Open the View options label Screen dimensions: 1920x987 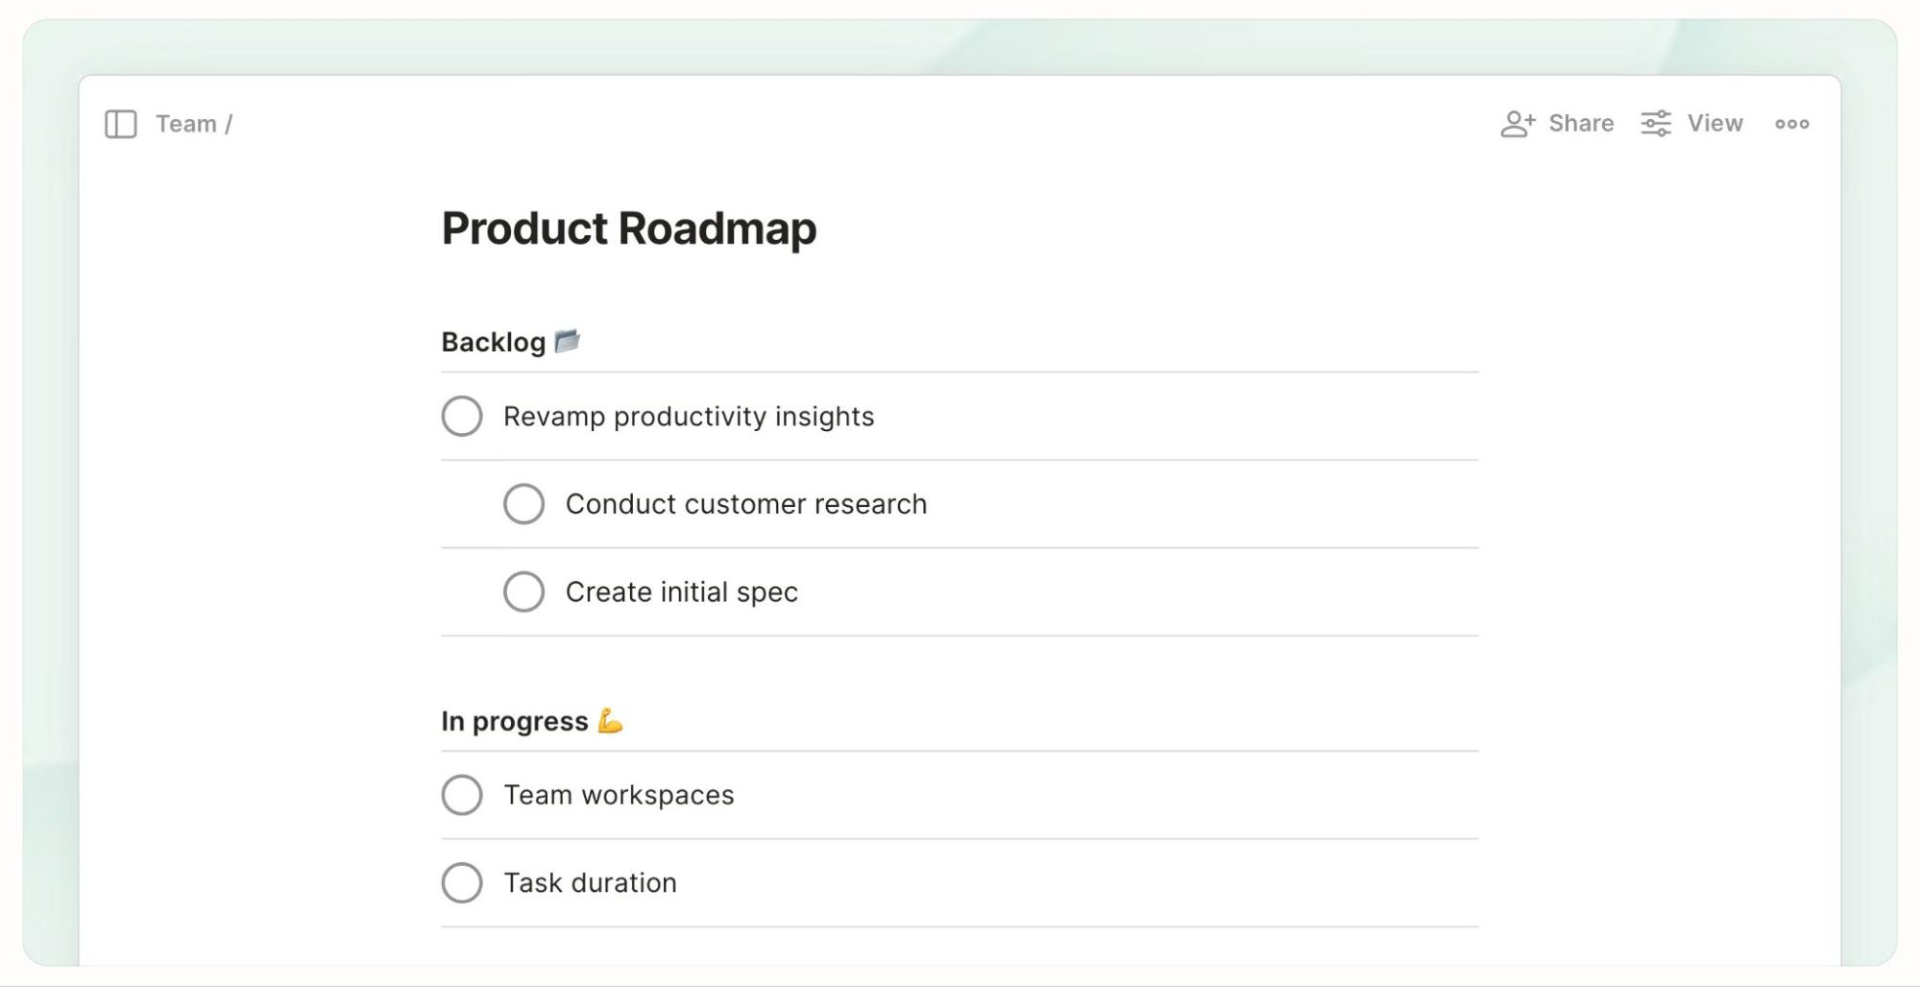coord(1714,124)
